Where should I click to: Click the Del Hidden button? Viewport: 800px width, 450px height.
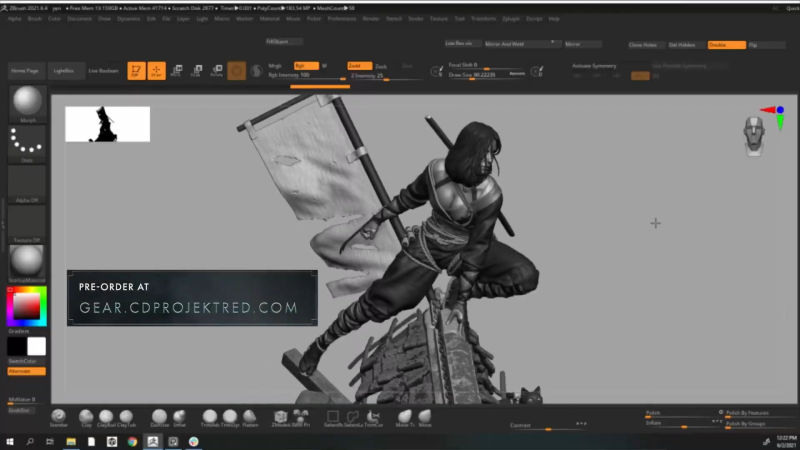(686, 45)
